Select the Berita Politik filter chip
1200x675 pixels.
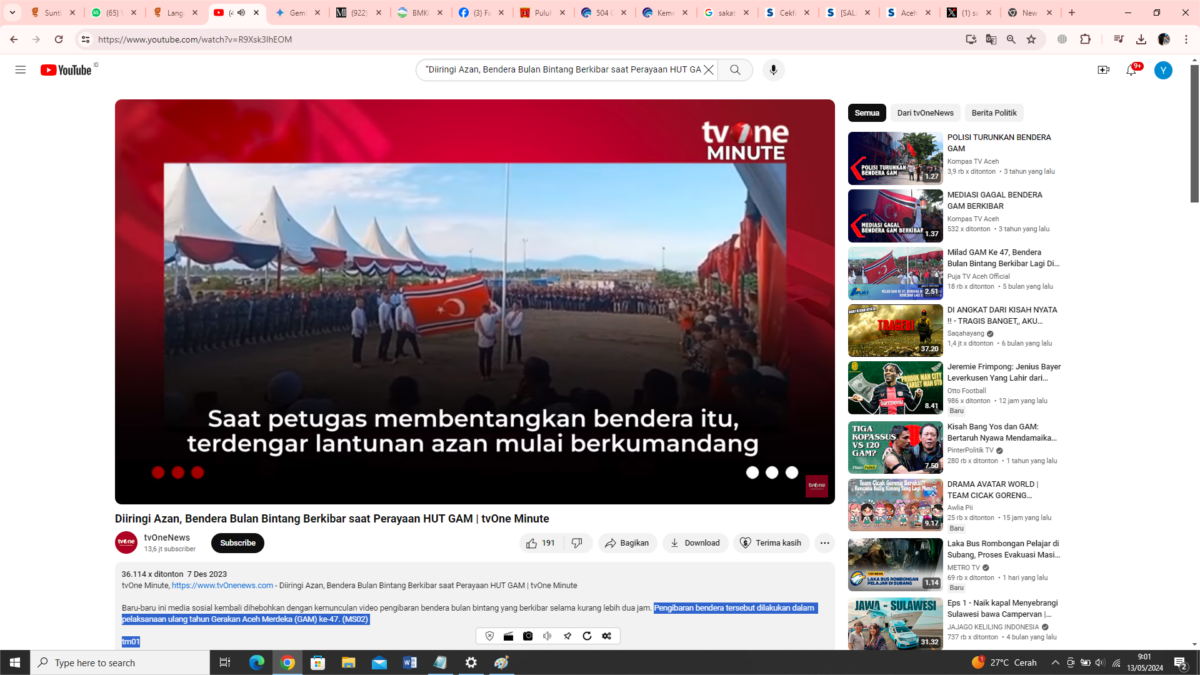(994, 112)
